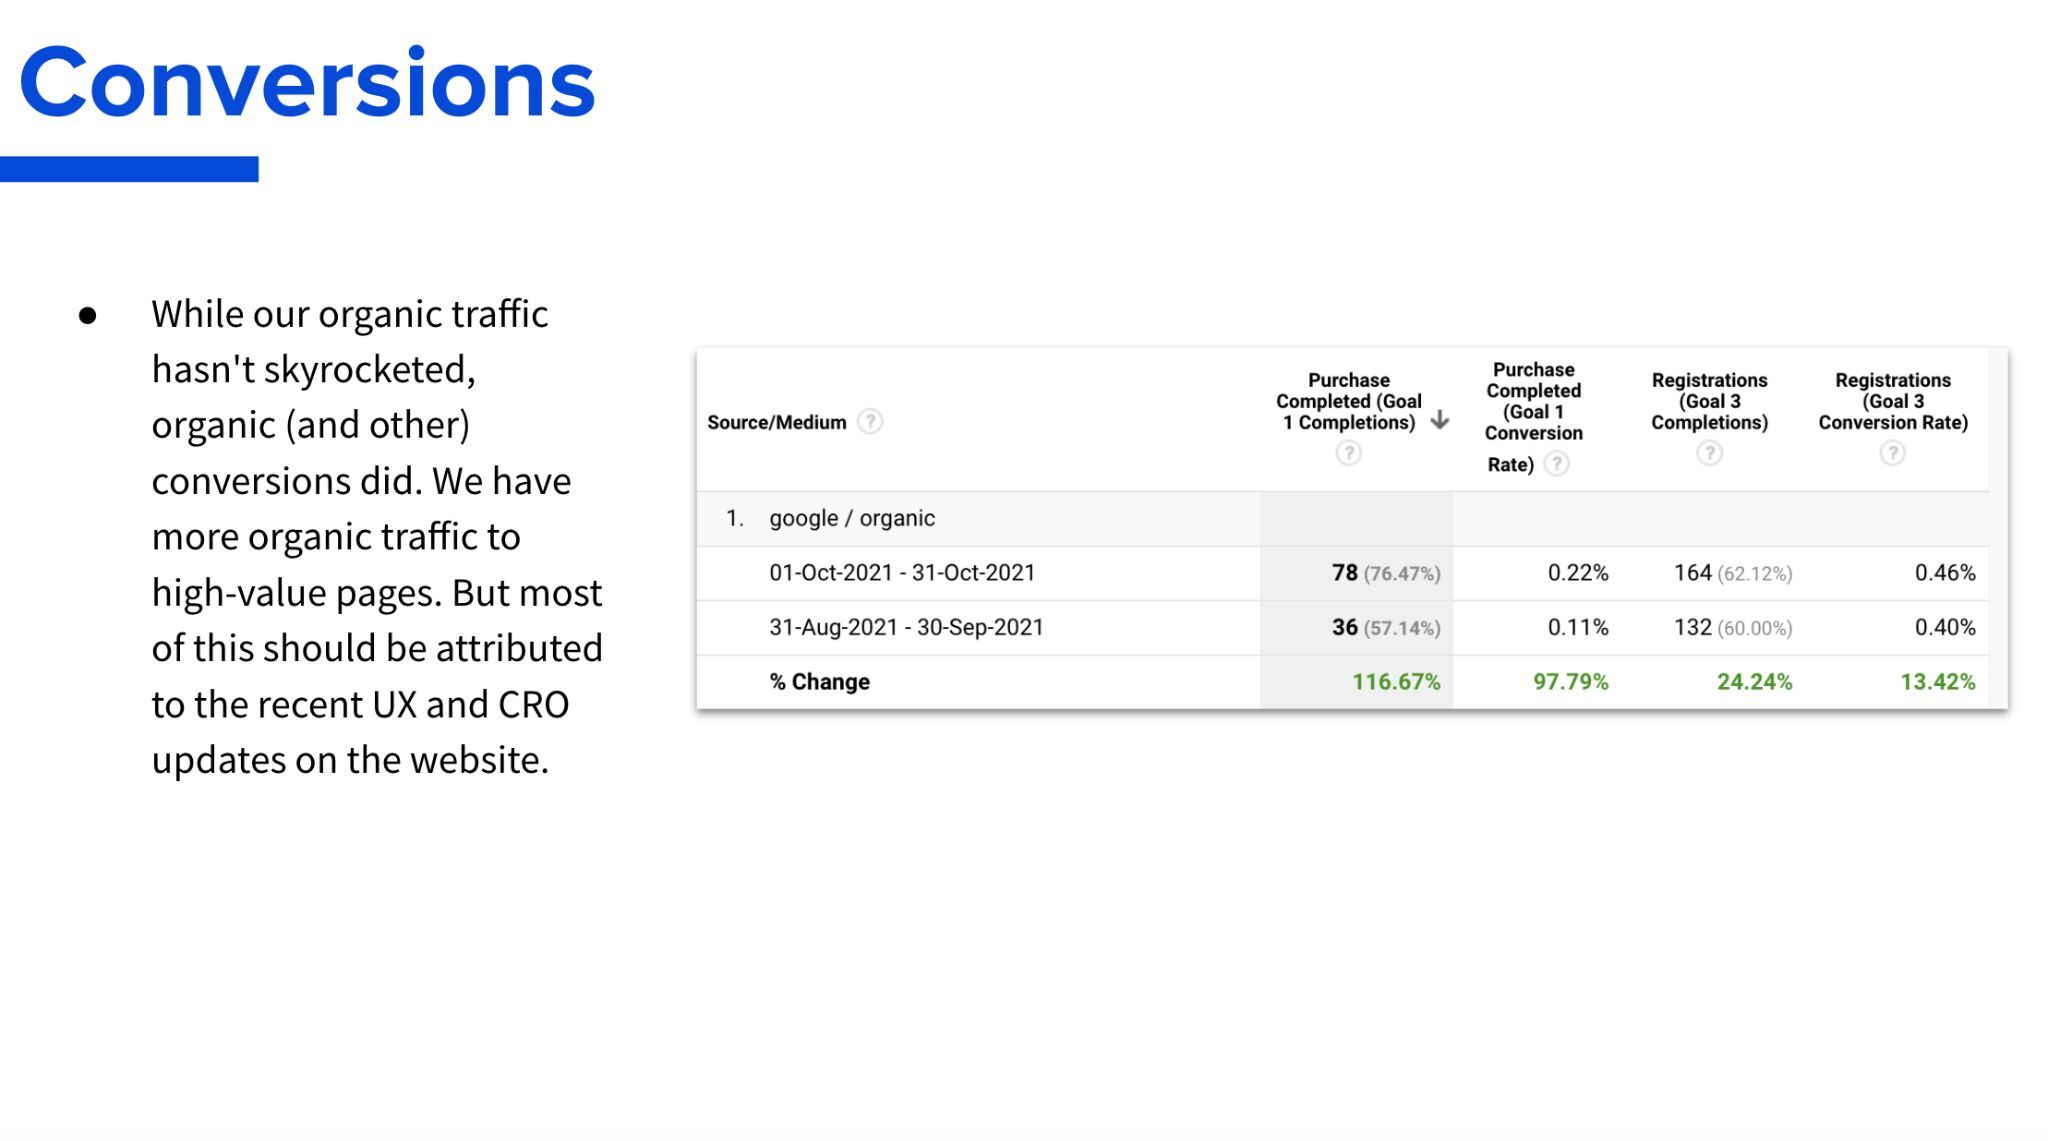This screenshot has width=2048, height=1141.
Task: Click help icon beside Goal 1 Conversion Rate
Action: coord(1556,464)
